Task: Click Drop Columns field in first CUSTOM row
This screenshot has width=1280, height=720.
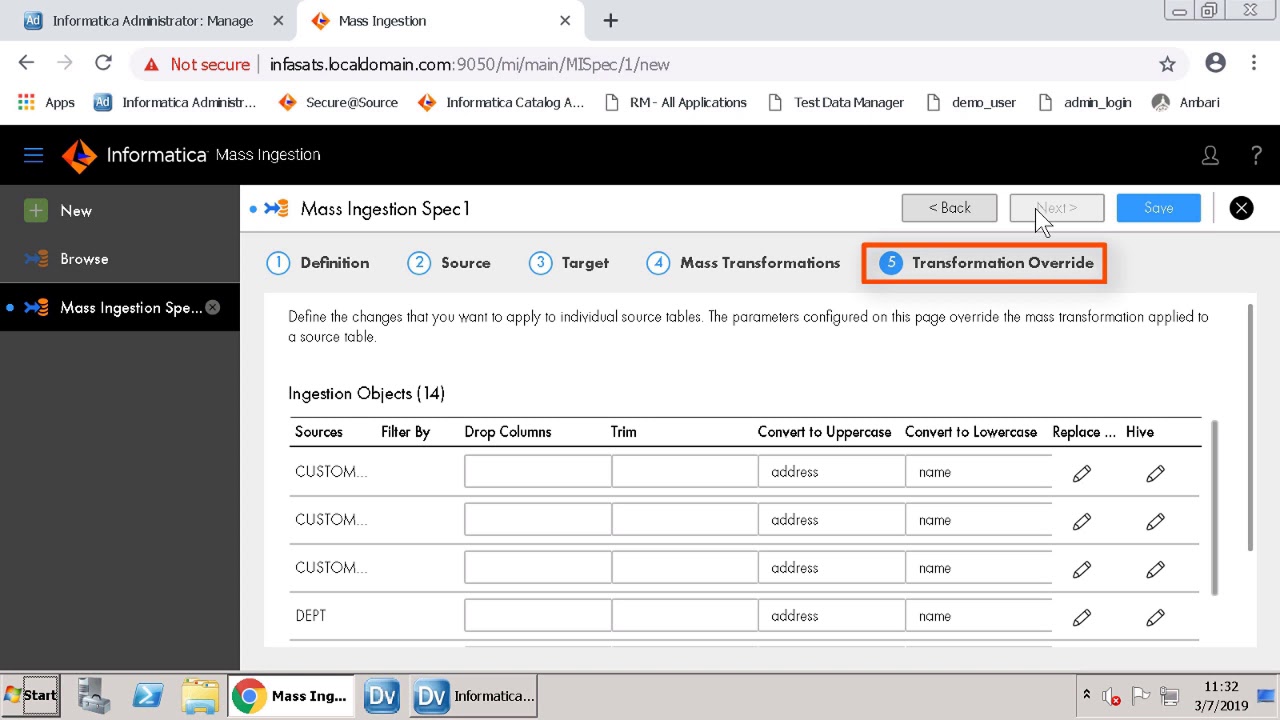Action: [x=538, y=472]
